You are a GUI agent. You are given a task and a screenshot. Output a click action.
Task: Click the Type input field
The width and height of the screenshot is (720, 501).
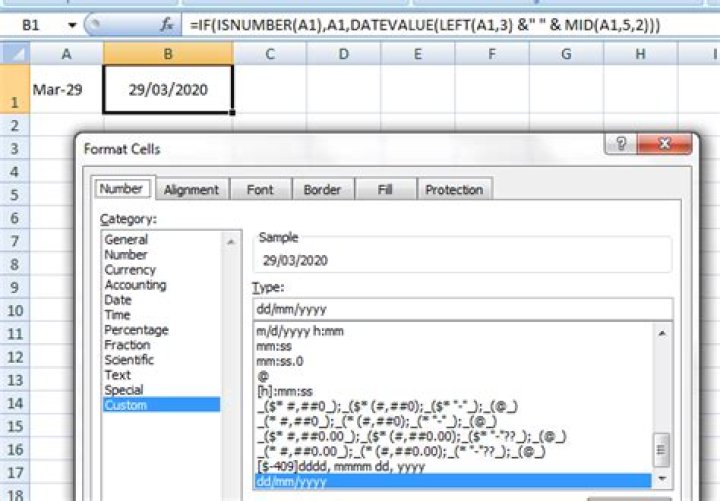pyautogui.click(x=462, y=309)
